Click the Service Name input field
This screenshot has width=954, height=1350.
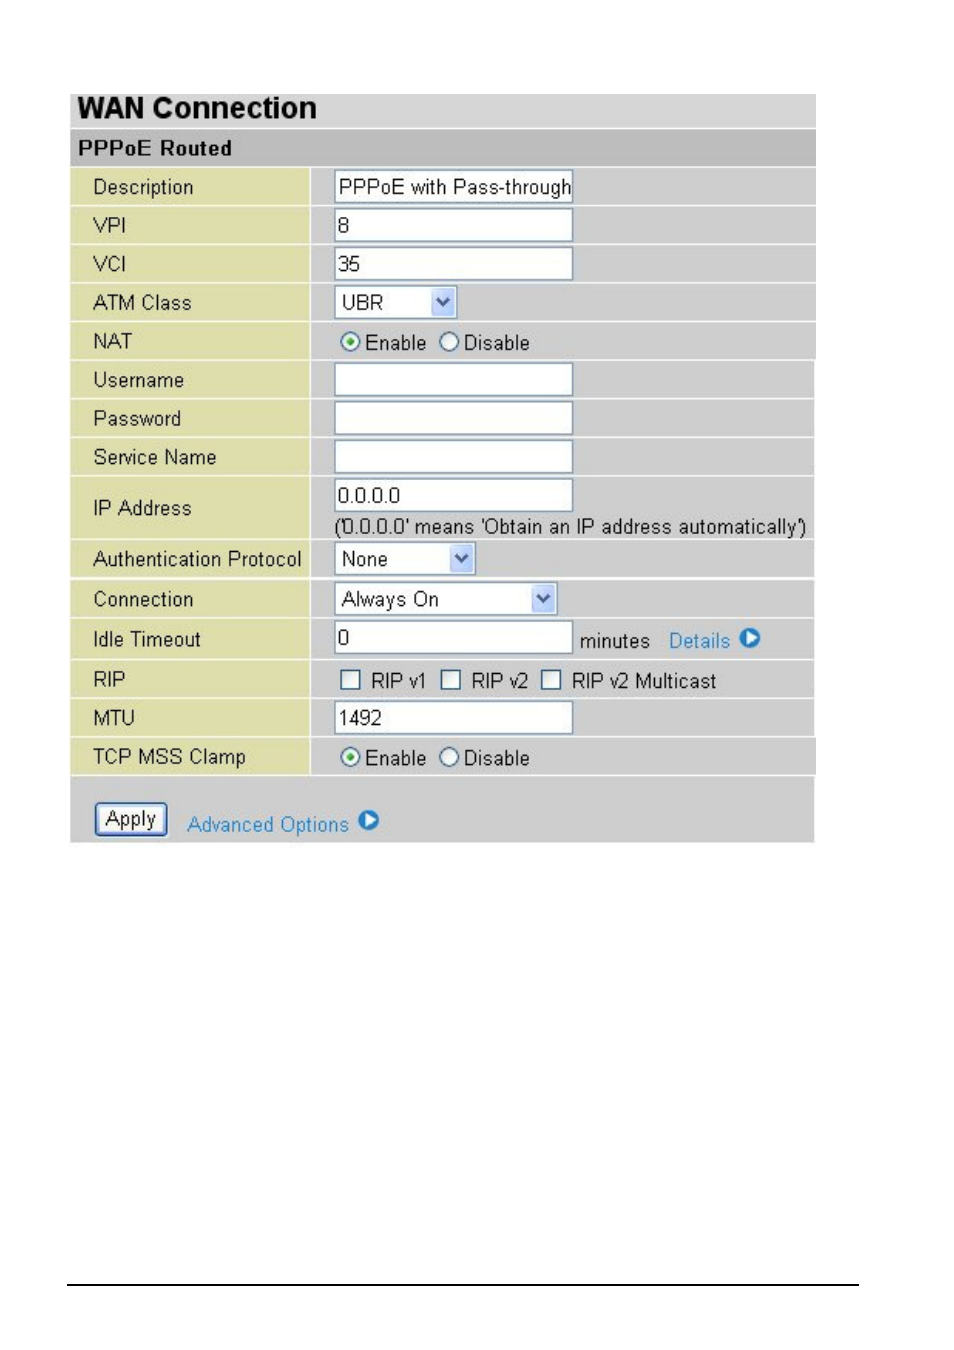454,457
